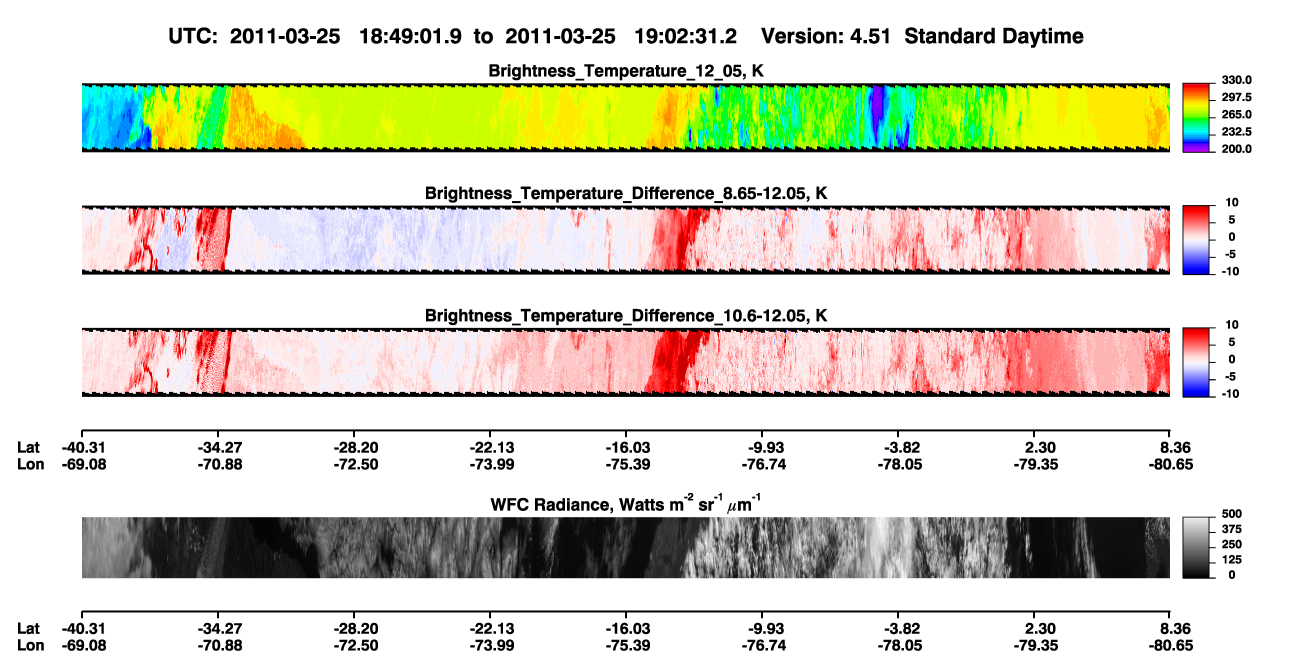Click the 250 tick on radiance colorbar
Image resolution: width=1300 pixels, height=667 pixels.
(1232, 545)
